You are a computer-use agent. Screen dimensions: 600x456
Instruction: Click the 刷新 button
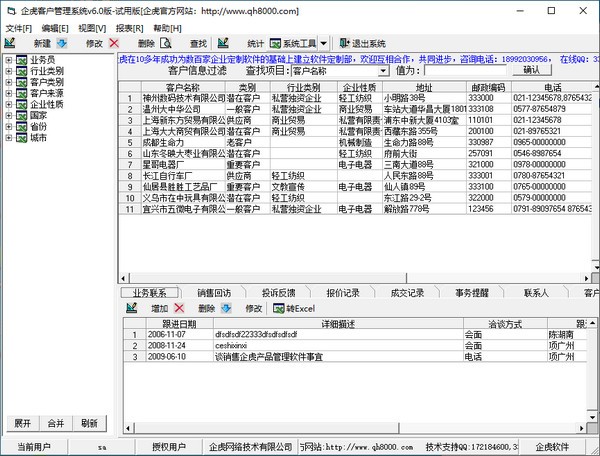[x=89, y=423]
